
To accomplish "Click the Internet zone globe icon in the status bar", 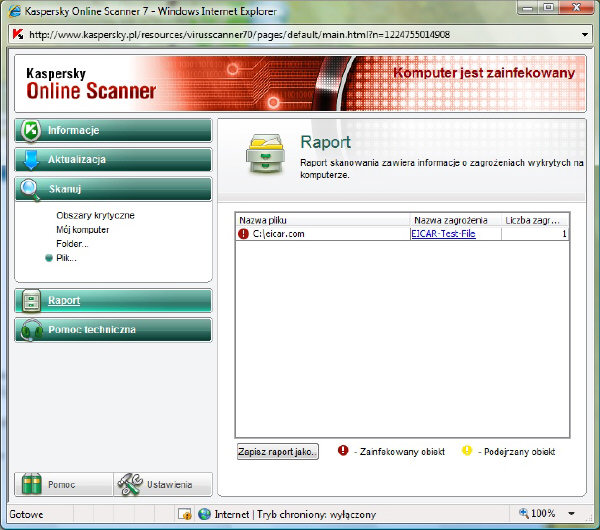I will click(204, 514).
